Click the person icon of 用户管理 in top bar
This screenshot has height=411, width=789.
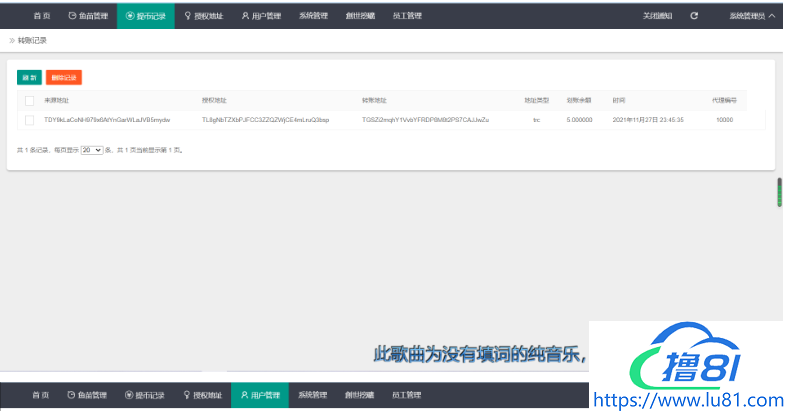tap(245, 16)
